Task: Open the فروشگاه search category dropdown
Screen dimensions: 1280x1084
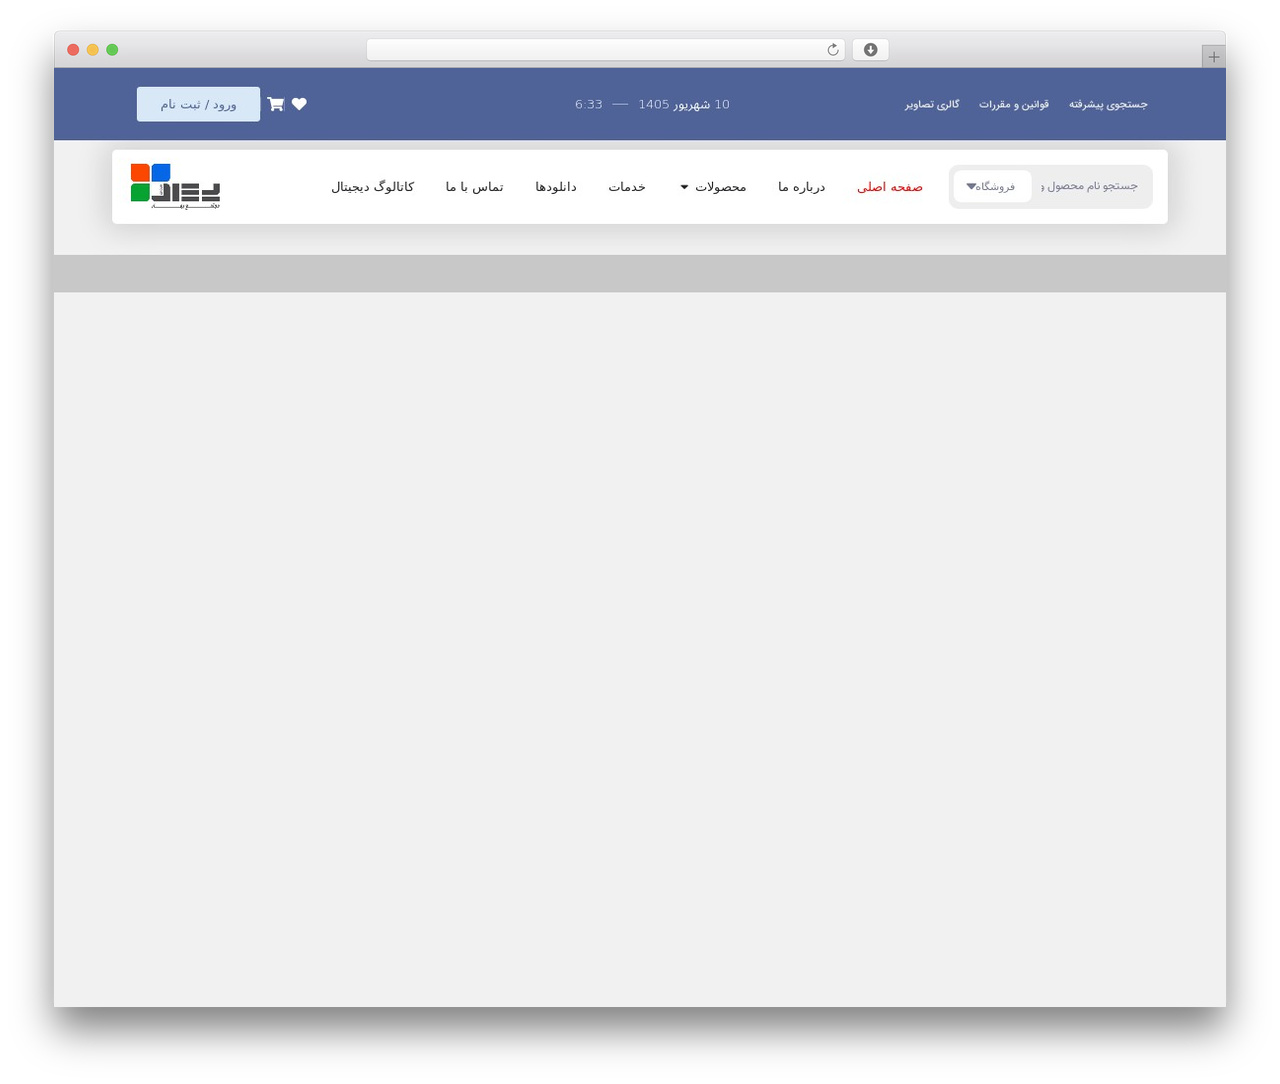Action: (x=992, y=187)
